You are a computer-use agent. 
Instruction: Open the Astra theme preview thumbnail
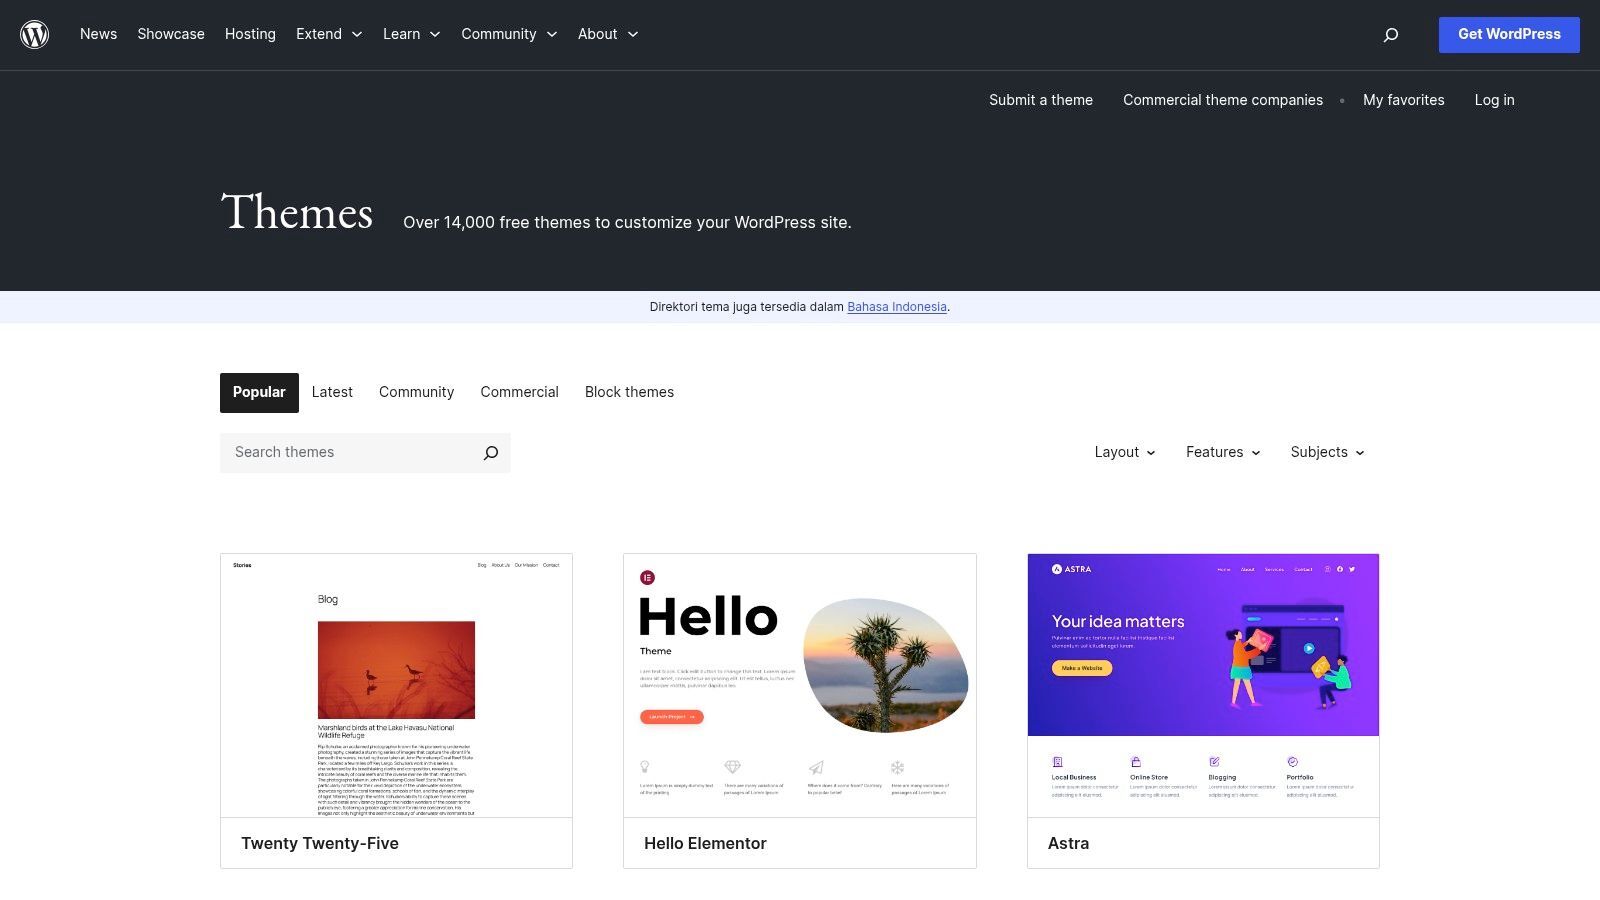1203,685
